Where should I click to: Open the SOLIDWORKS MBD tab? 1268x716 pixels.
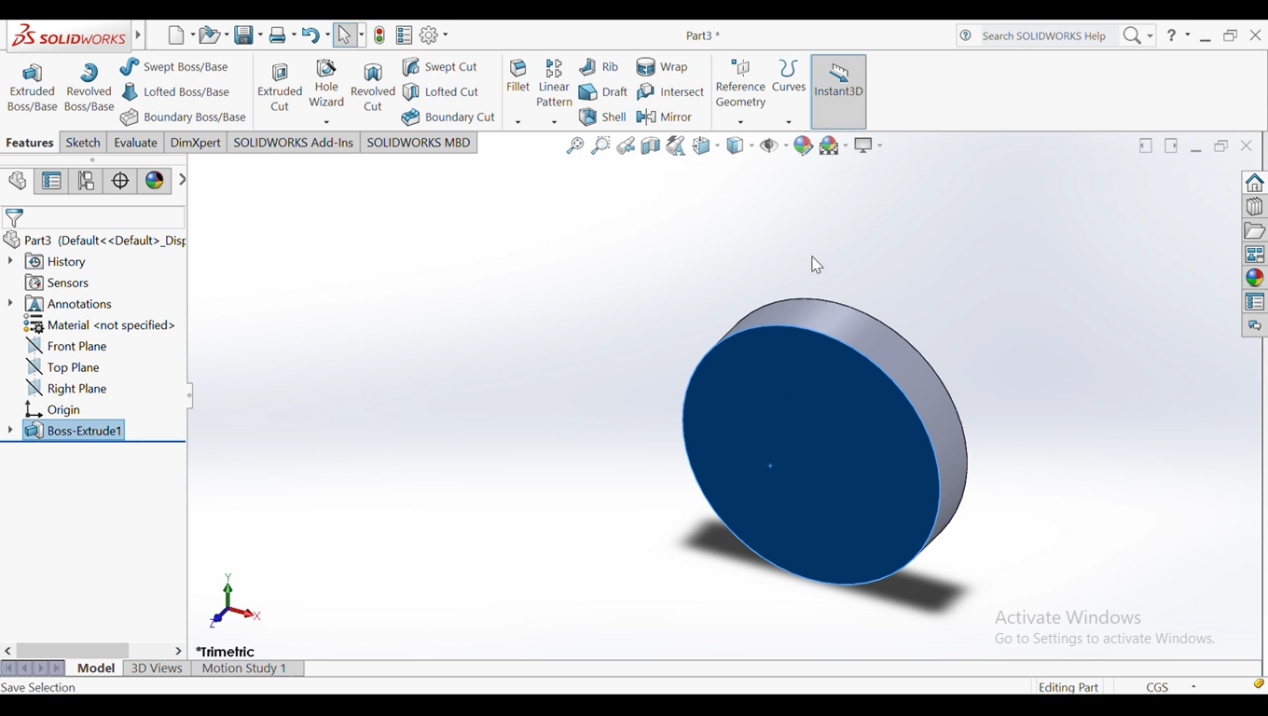tap(418, 143)
